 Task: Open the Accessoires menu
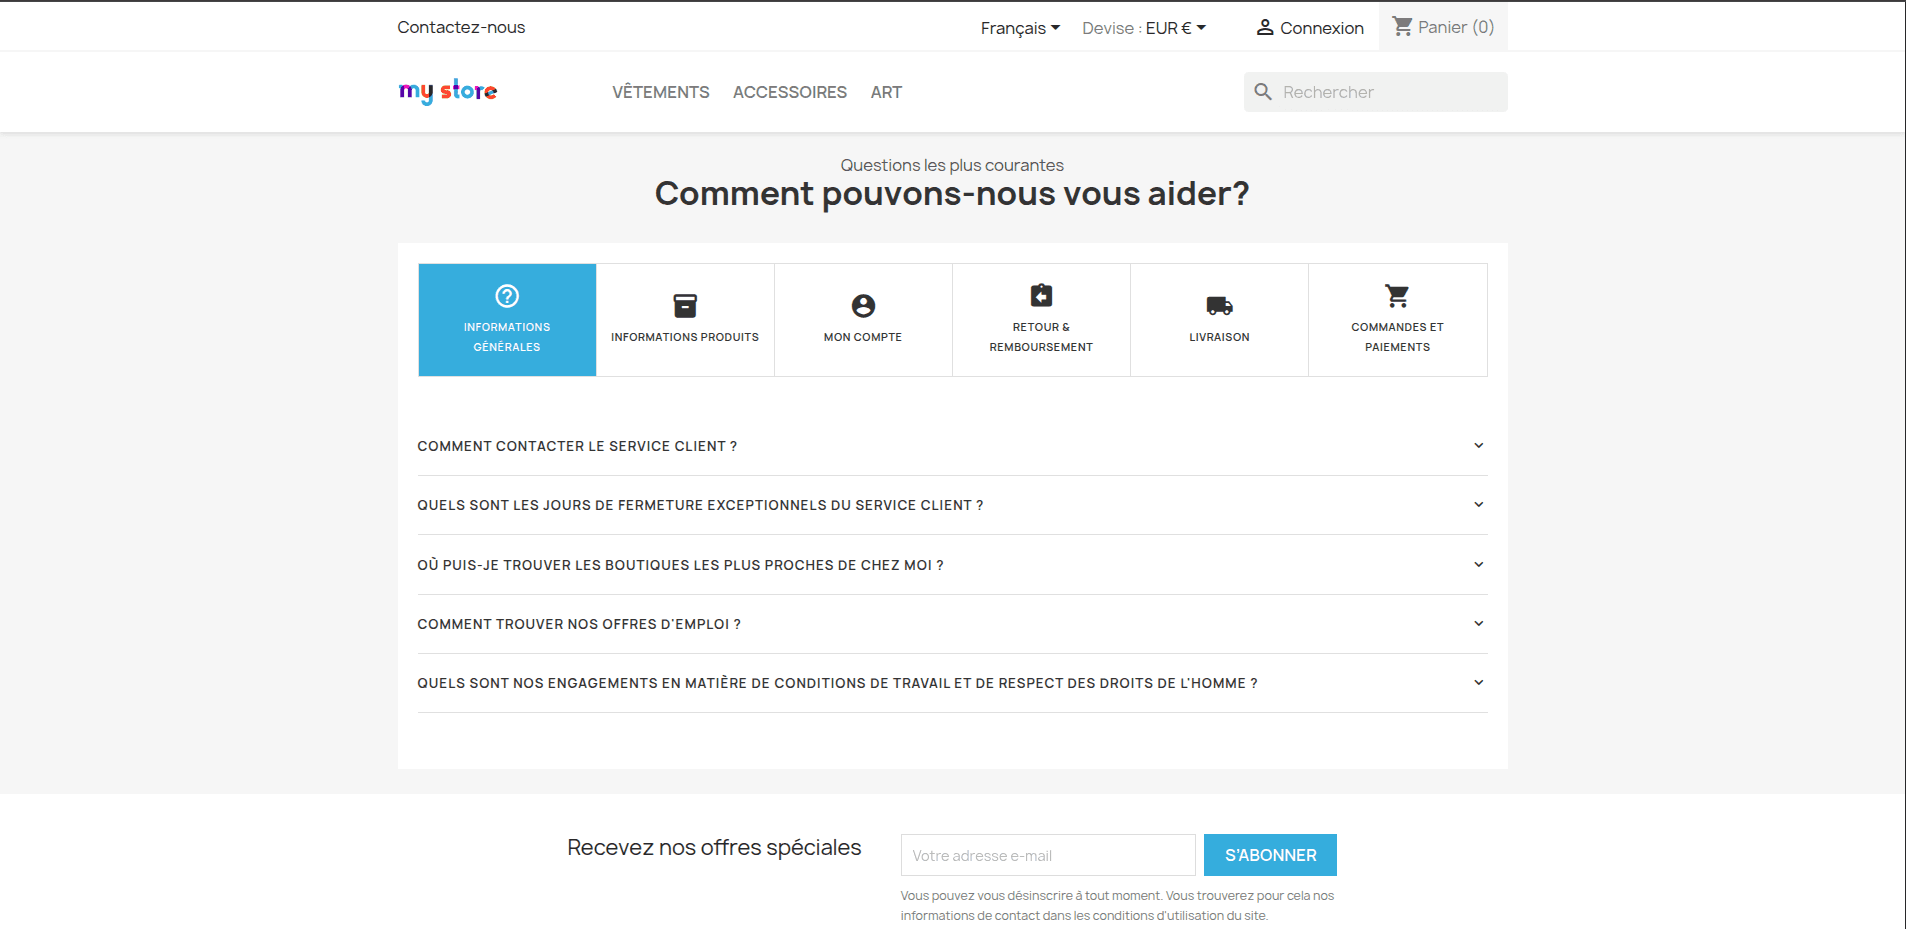pyautogui.click(x=789, y=91)
